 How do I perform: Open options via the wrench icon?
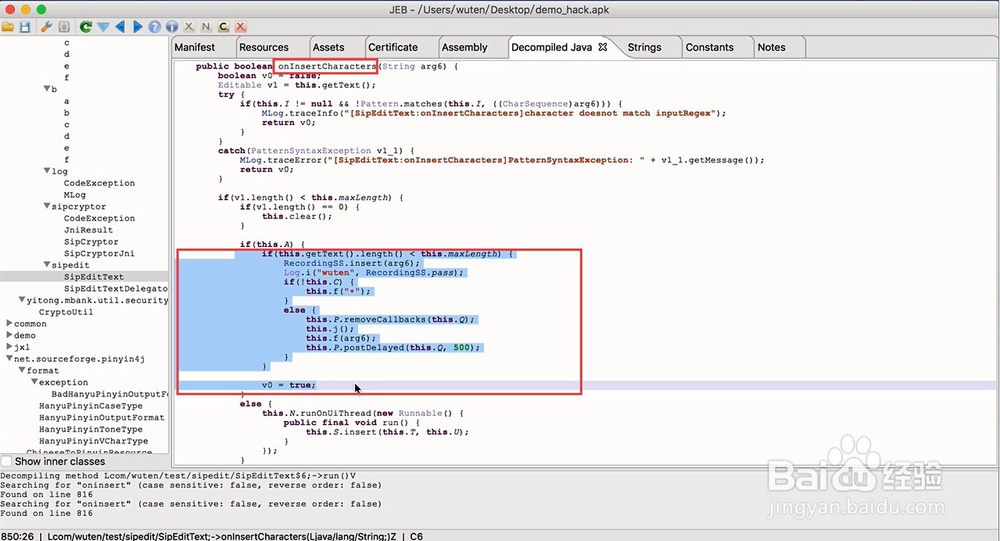tap(46, 27)
